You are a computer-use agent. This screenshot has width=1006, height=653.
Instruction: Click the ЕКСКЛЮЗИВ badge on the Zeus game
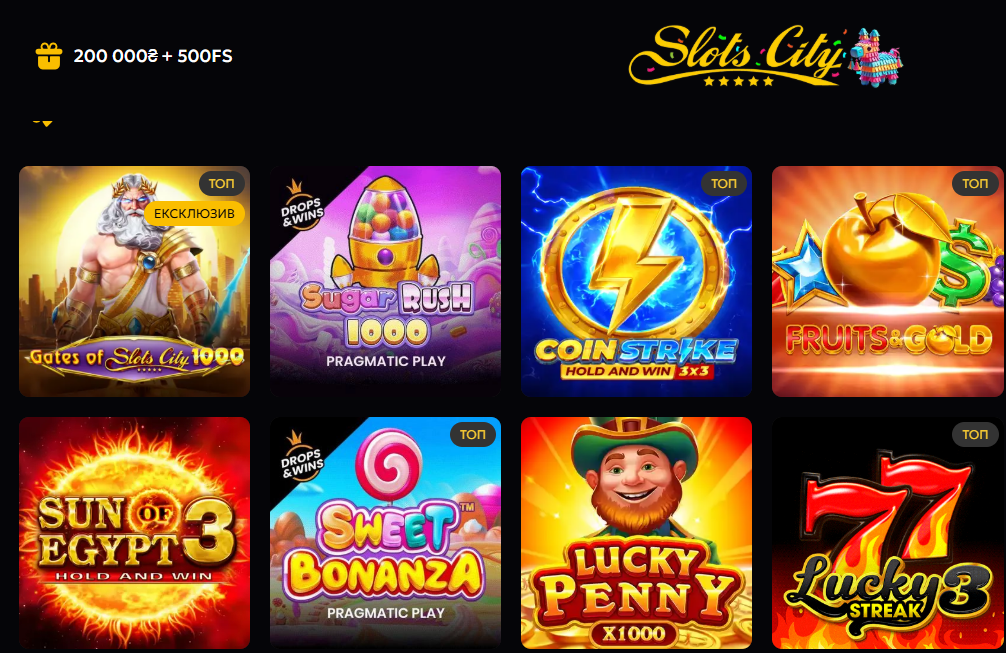pyautogui.click(x=194, y=214)
